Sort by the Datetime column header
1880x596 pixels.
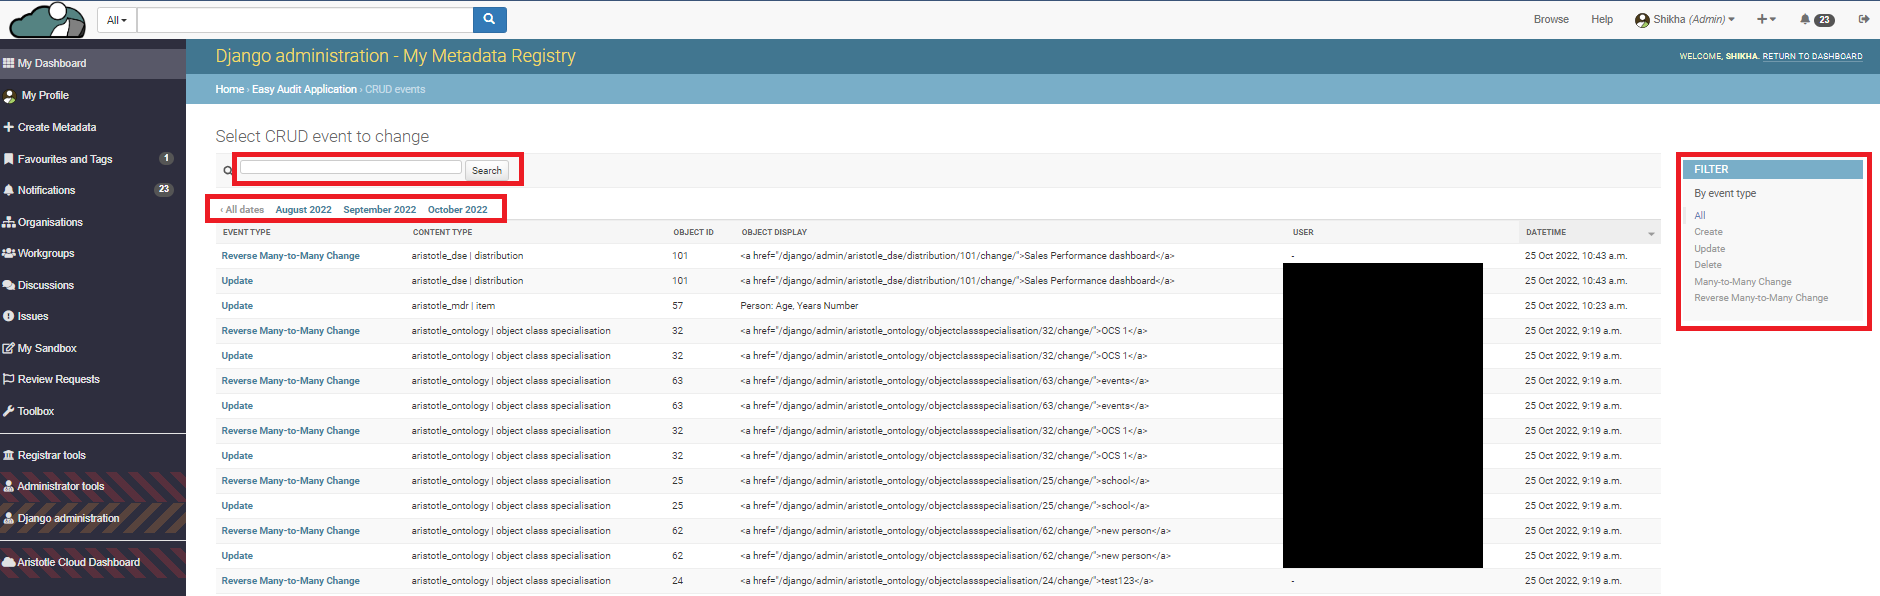(1546, 232)
